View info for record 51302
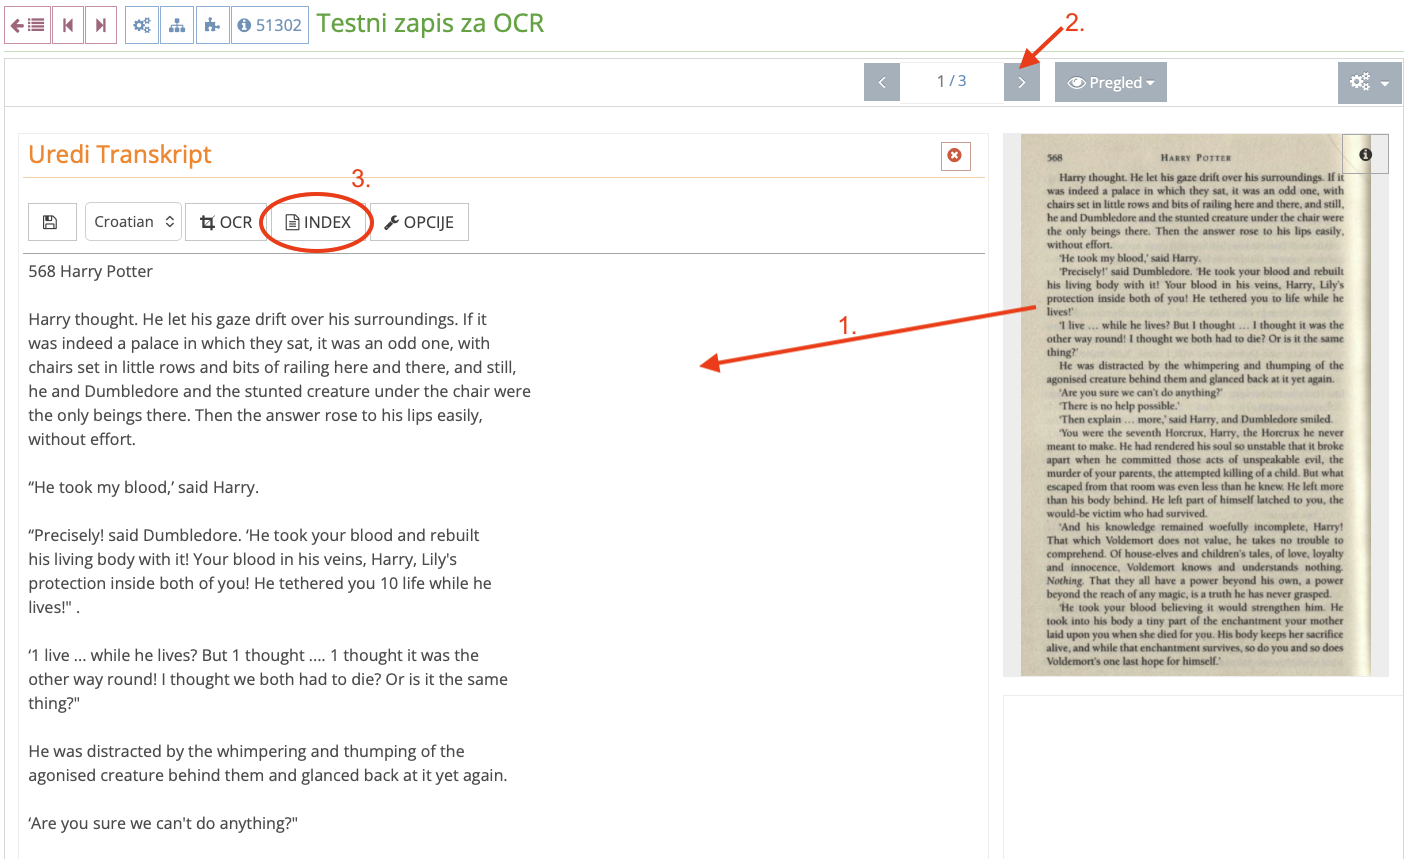 270,24
